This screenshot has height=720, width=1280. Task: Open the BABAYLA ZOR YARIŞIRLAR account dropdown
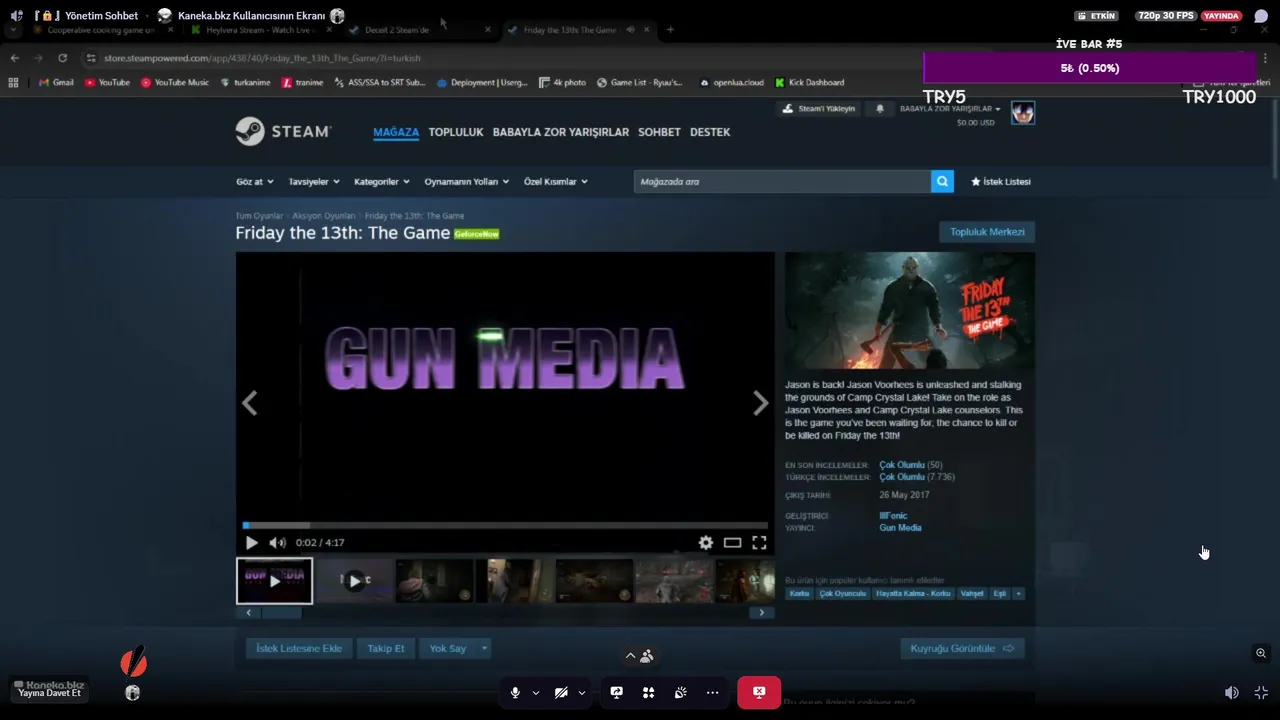(x=950, y=108)
